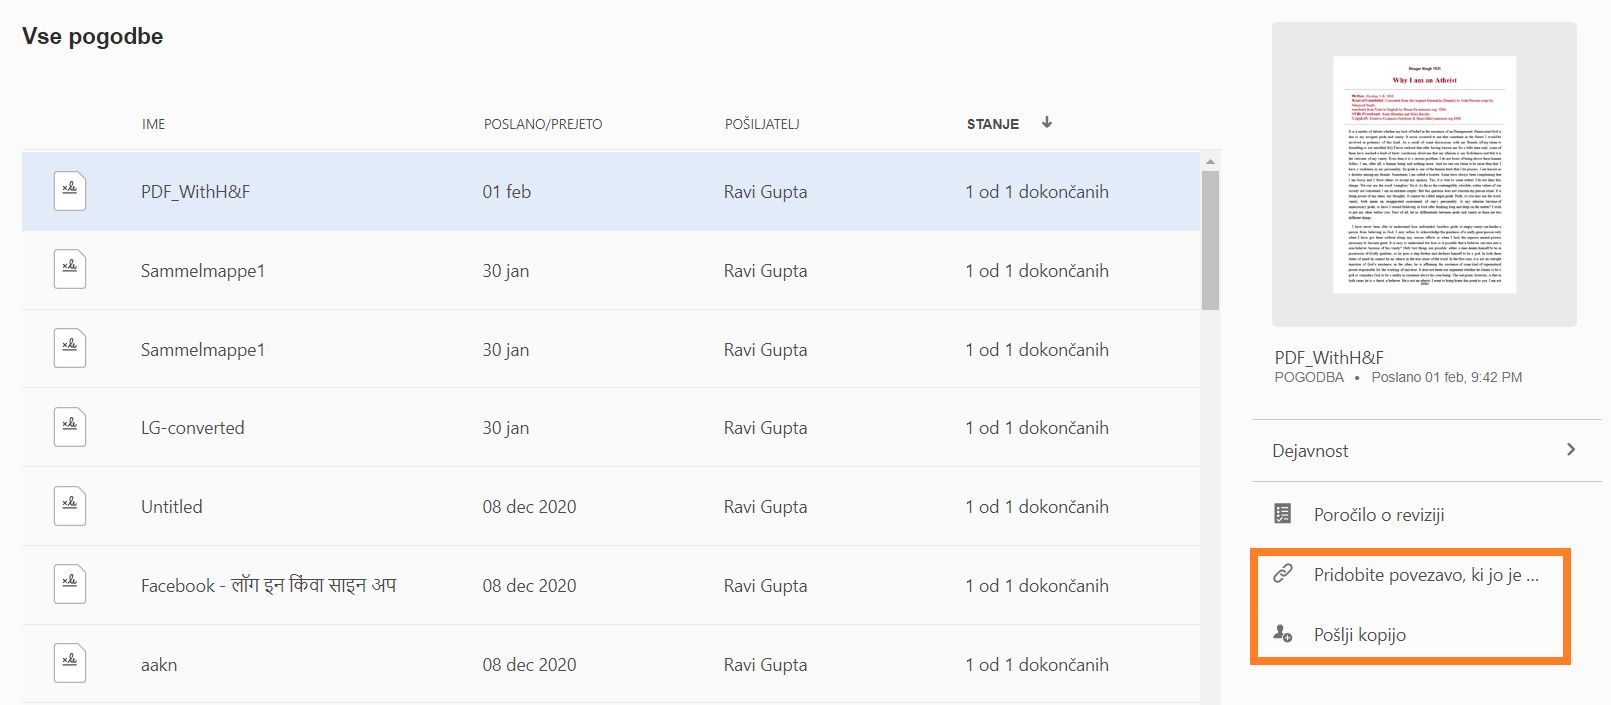Open the Poročilo o reviziji option
This screenshot has height=705, width=1611.
[1378, 515]
